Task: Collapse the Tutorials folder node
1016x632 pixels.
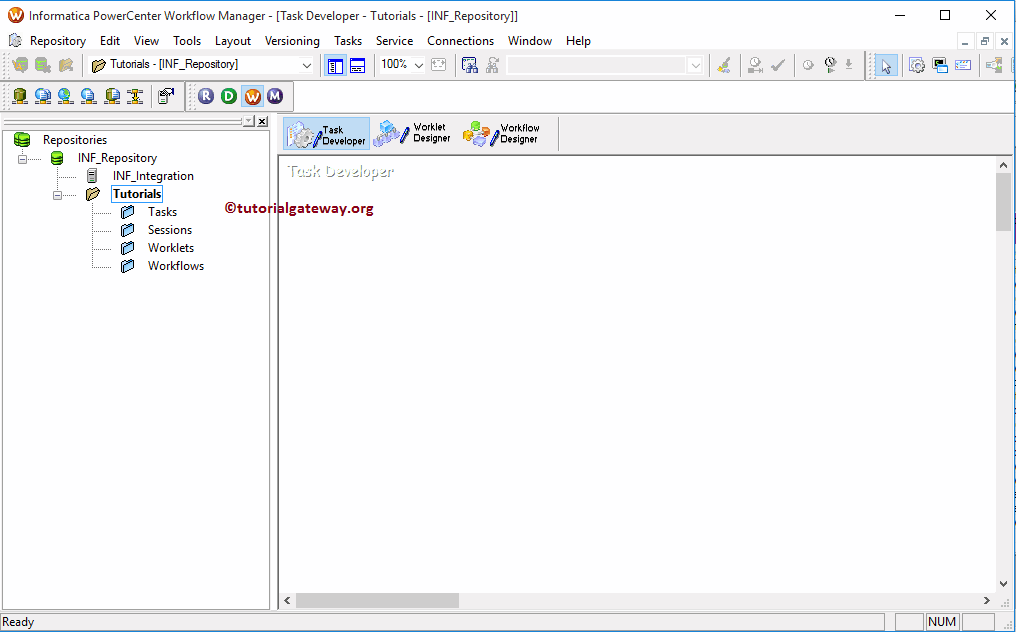Action: pyautogui.click(x=58, y=194)
